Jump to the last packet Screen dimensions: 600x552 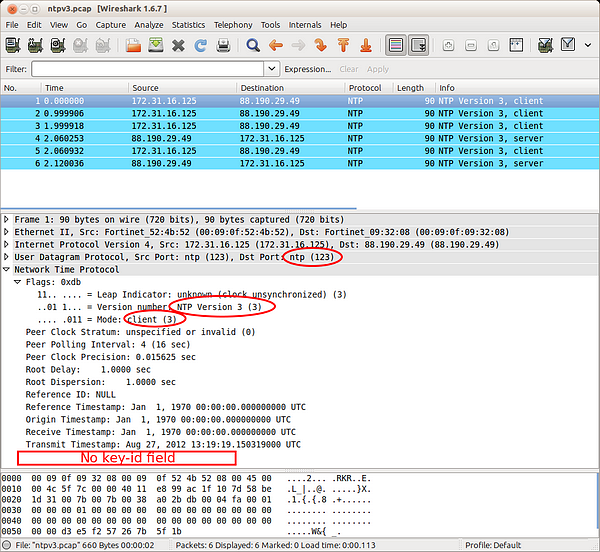coord(366,45)
